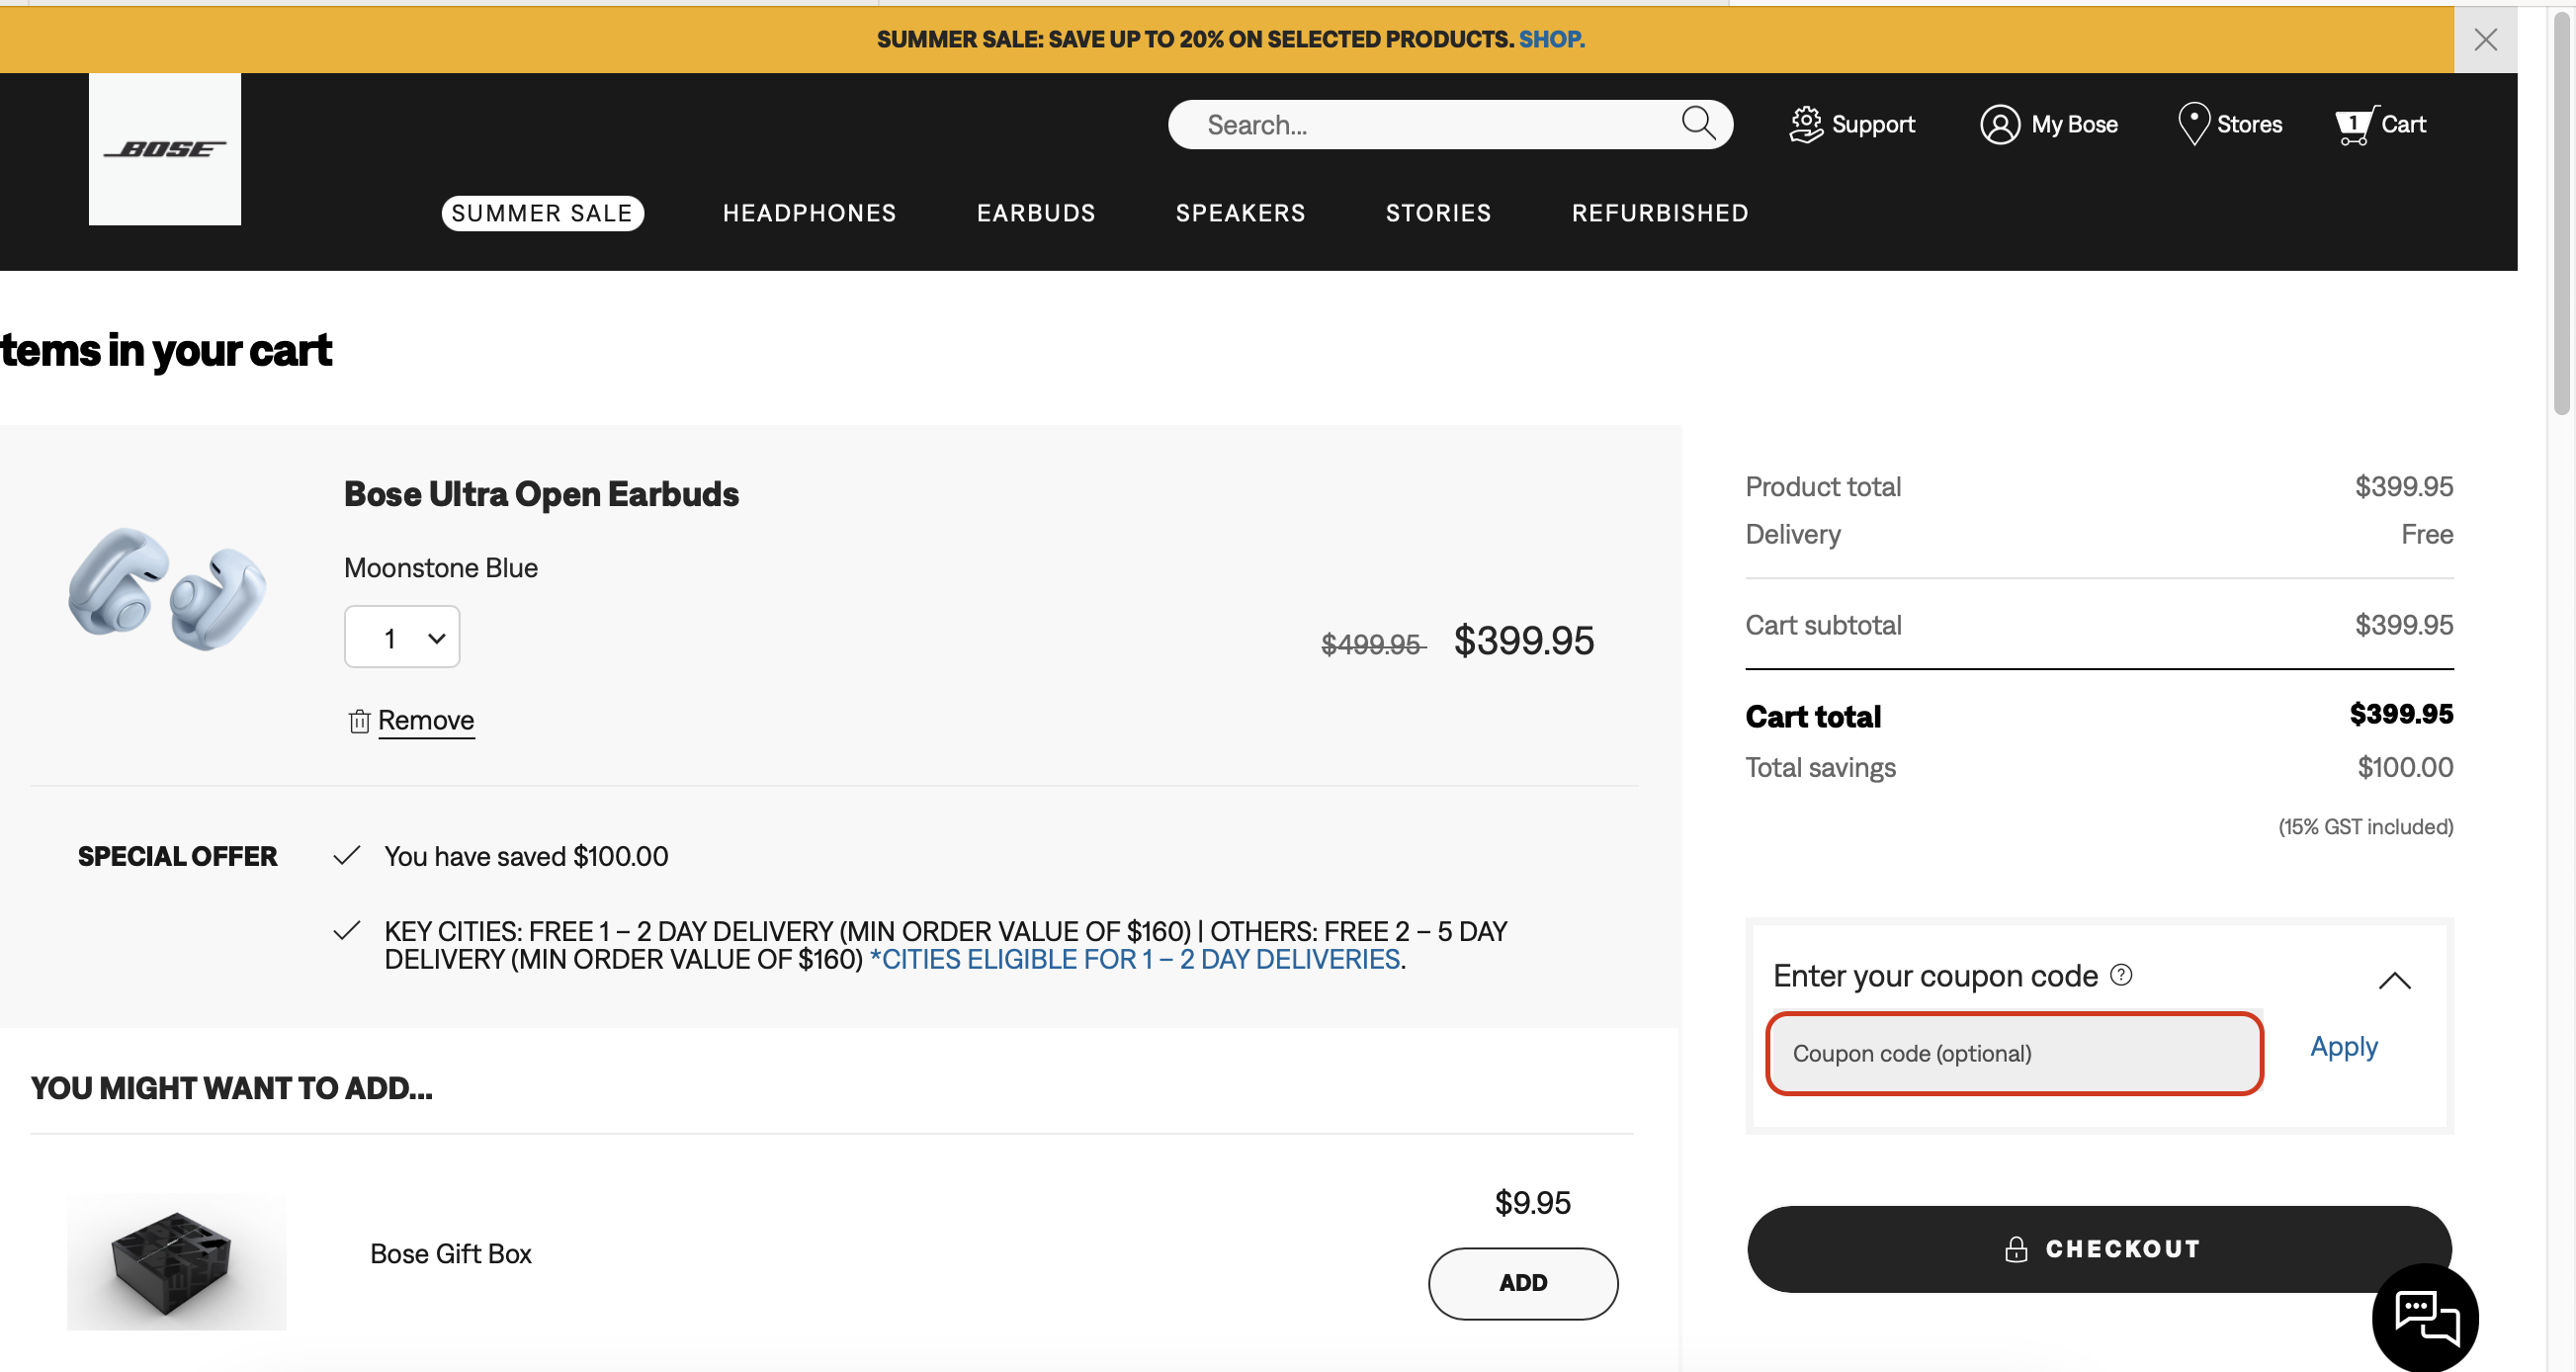
Task: Add the Bose Gift Box
Action: (1522, 1282)
